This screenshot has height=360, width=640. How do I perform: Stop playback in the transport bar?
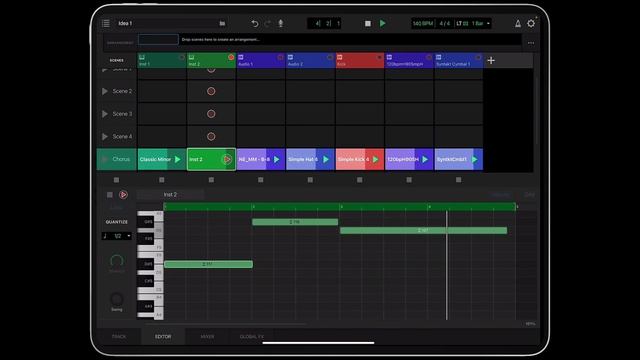[x=368, y=23]
